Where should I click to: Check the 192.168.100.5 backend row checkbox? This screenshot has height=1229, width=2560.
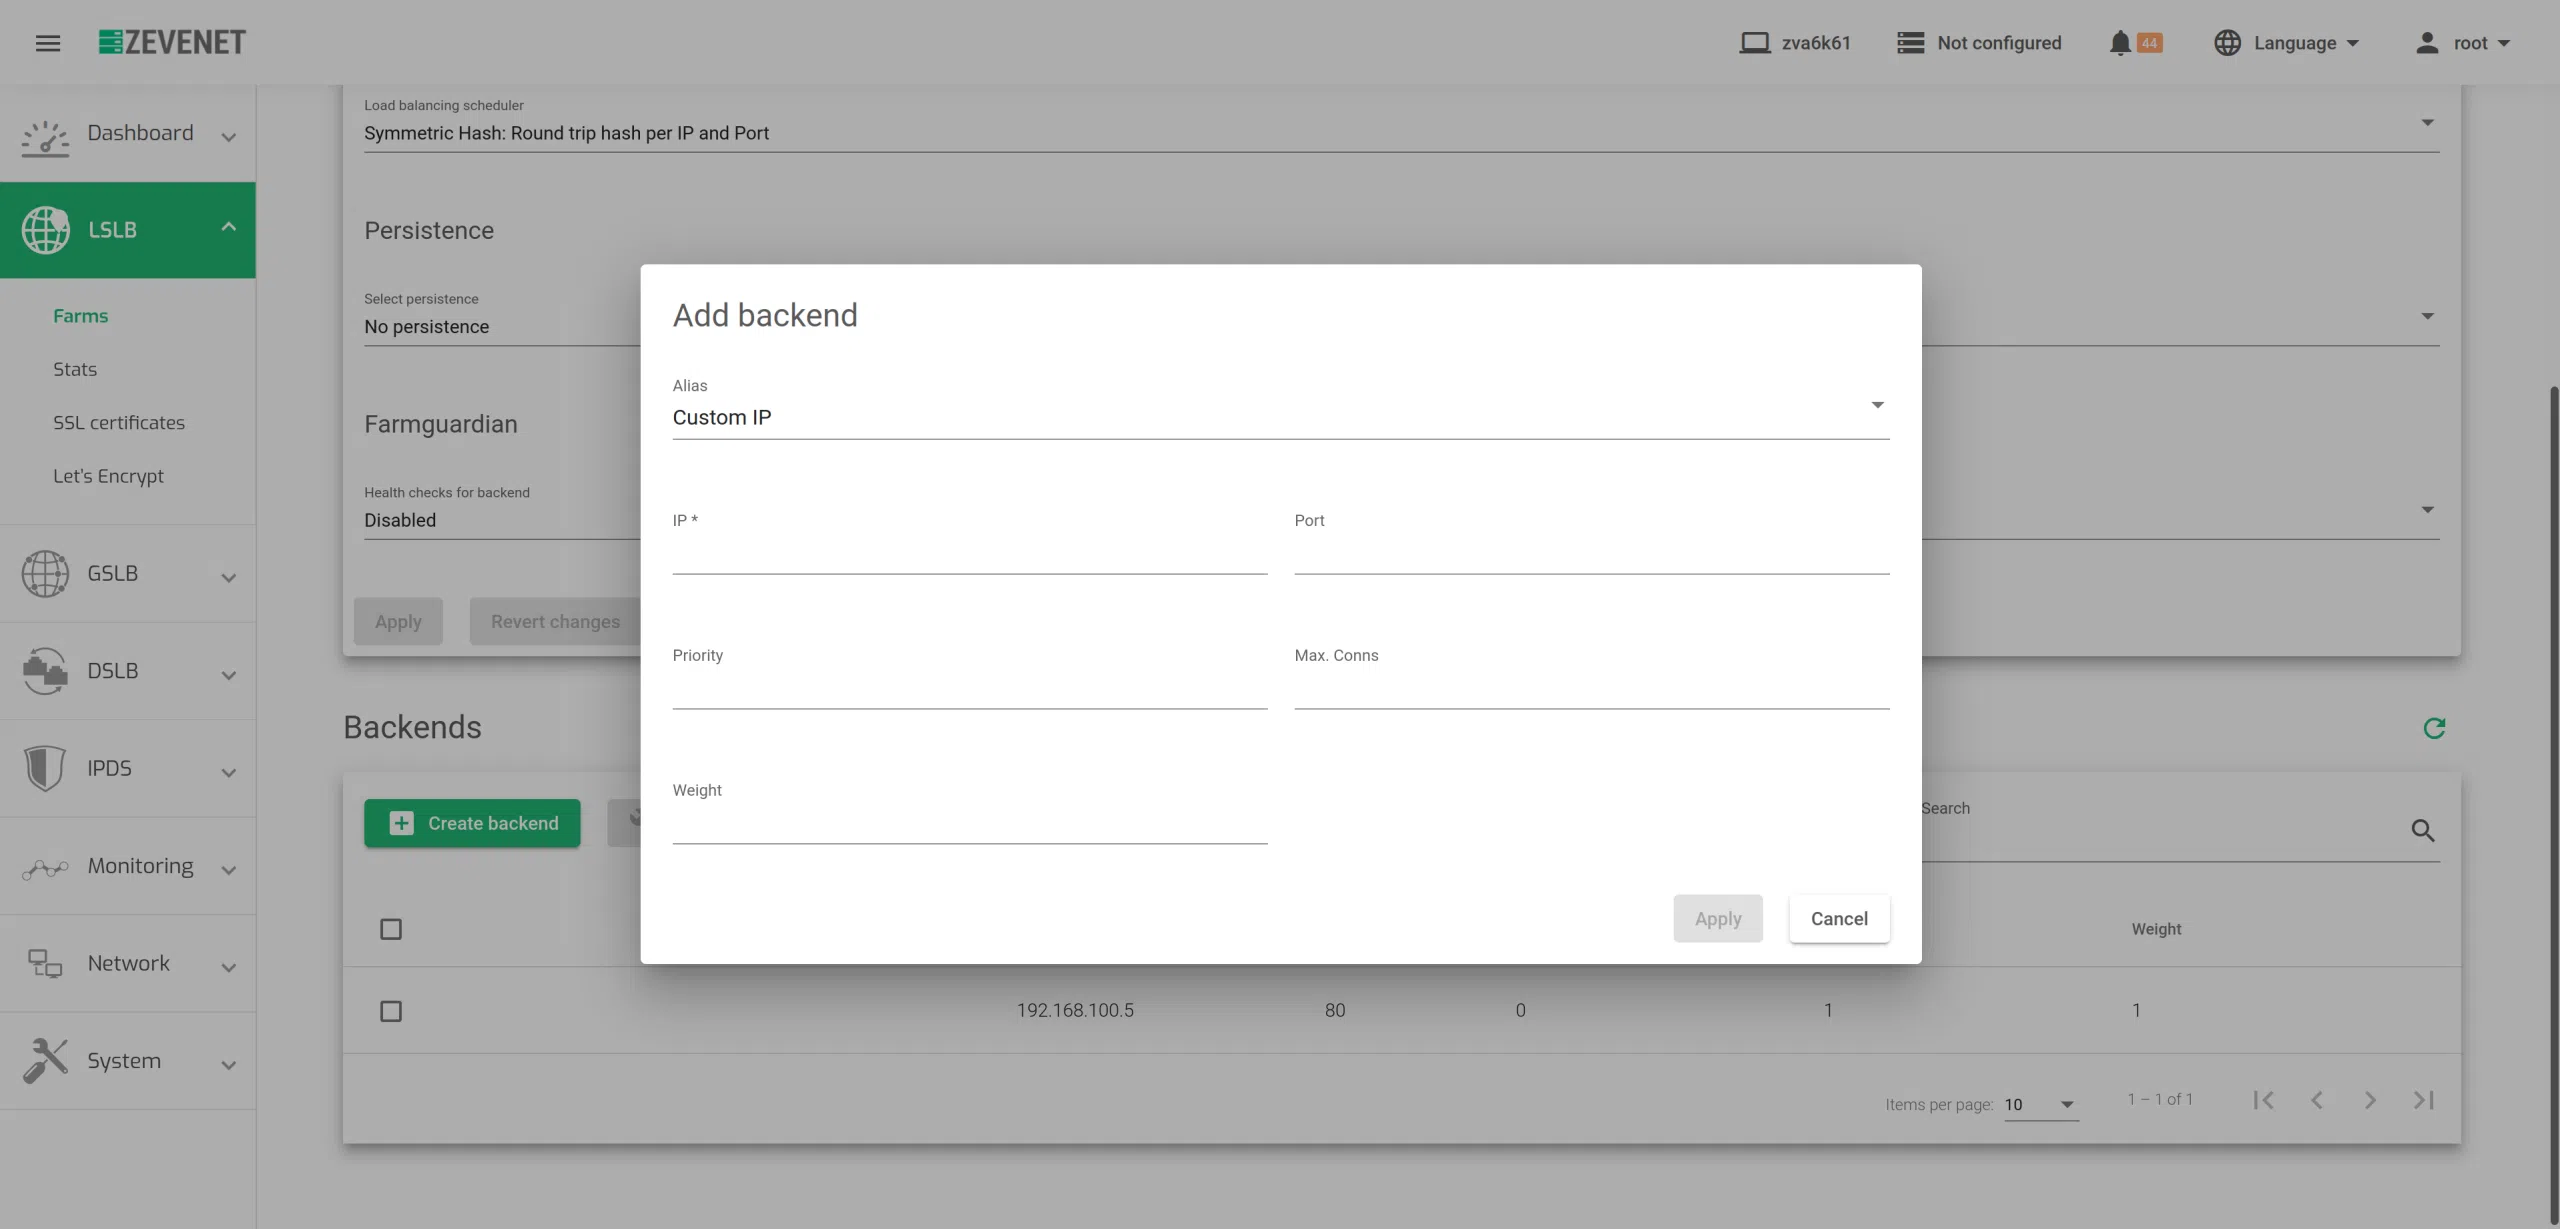point(391,1011)
